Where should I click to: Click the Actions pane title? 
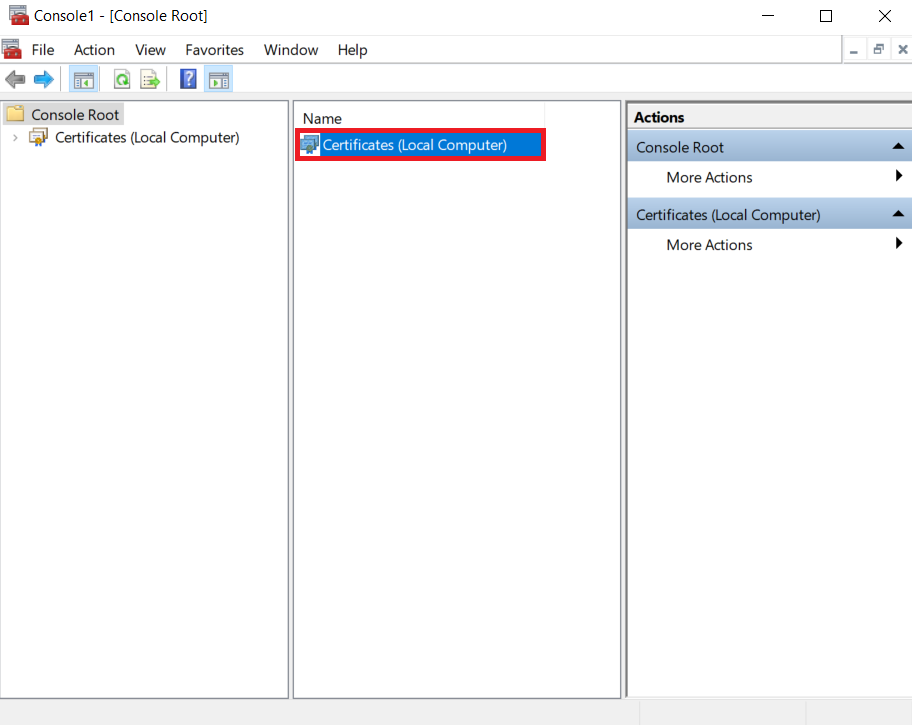point(659,117)
